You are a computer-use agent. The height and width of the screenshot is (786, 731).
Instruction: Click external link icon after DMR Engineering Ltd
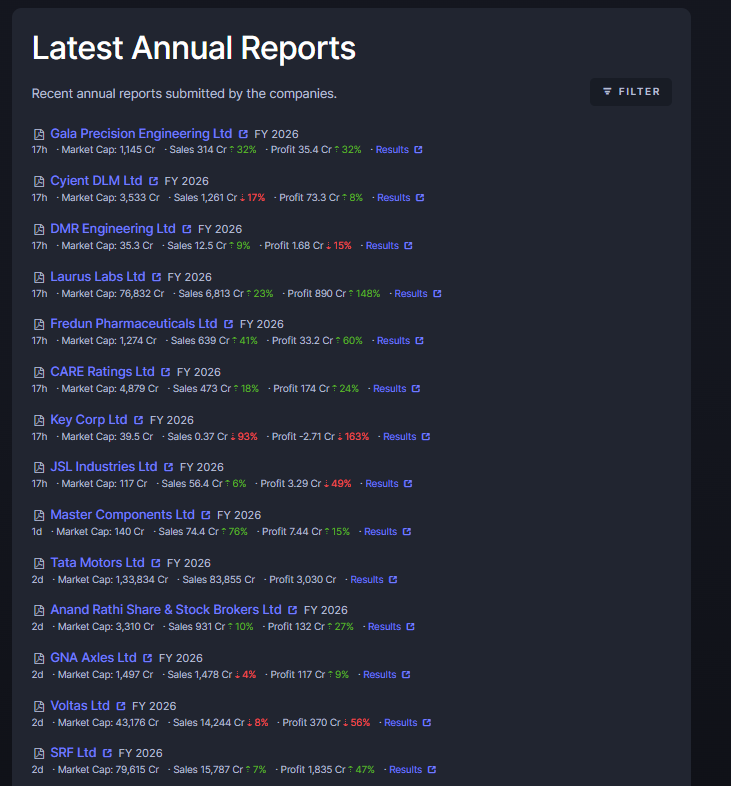coord(187,230)
